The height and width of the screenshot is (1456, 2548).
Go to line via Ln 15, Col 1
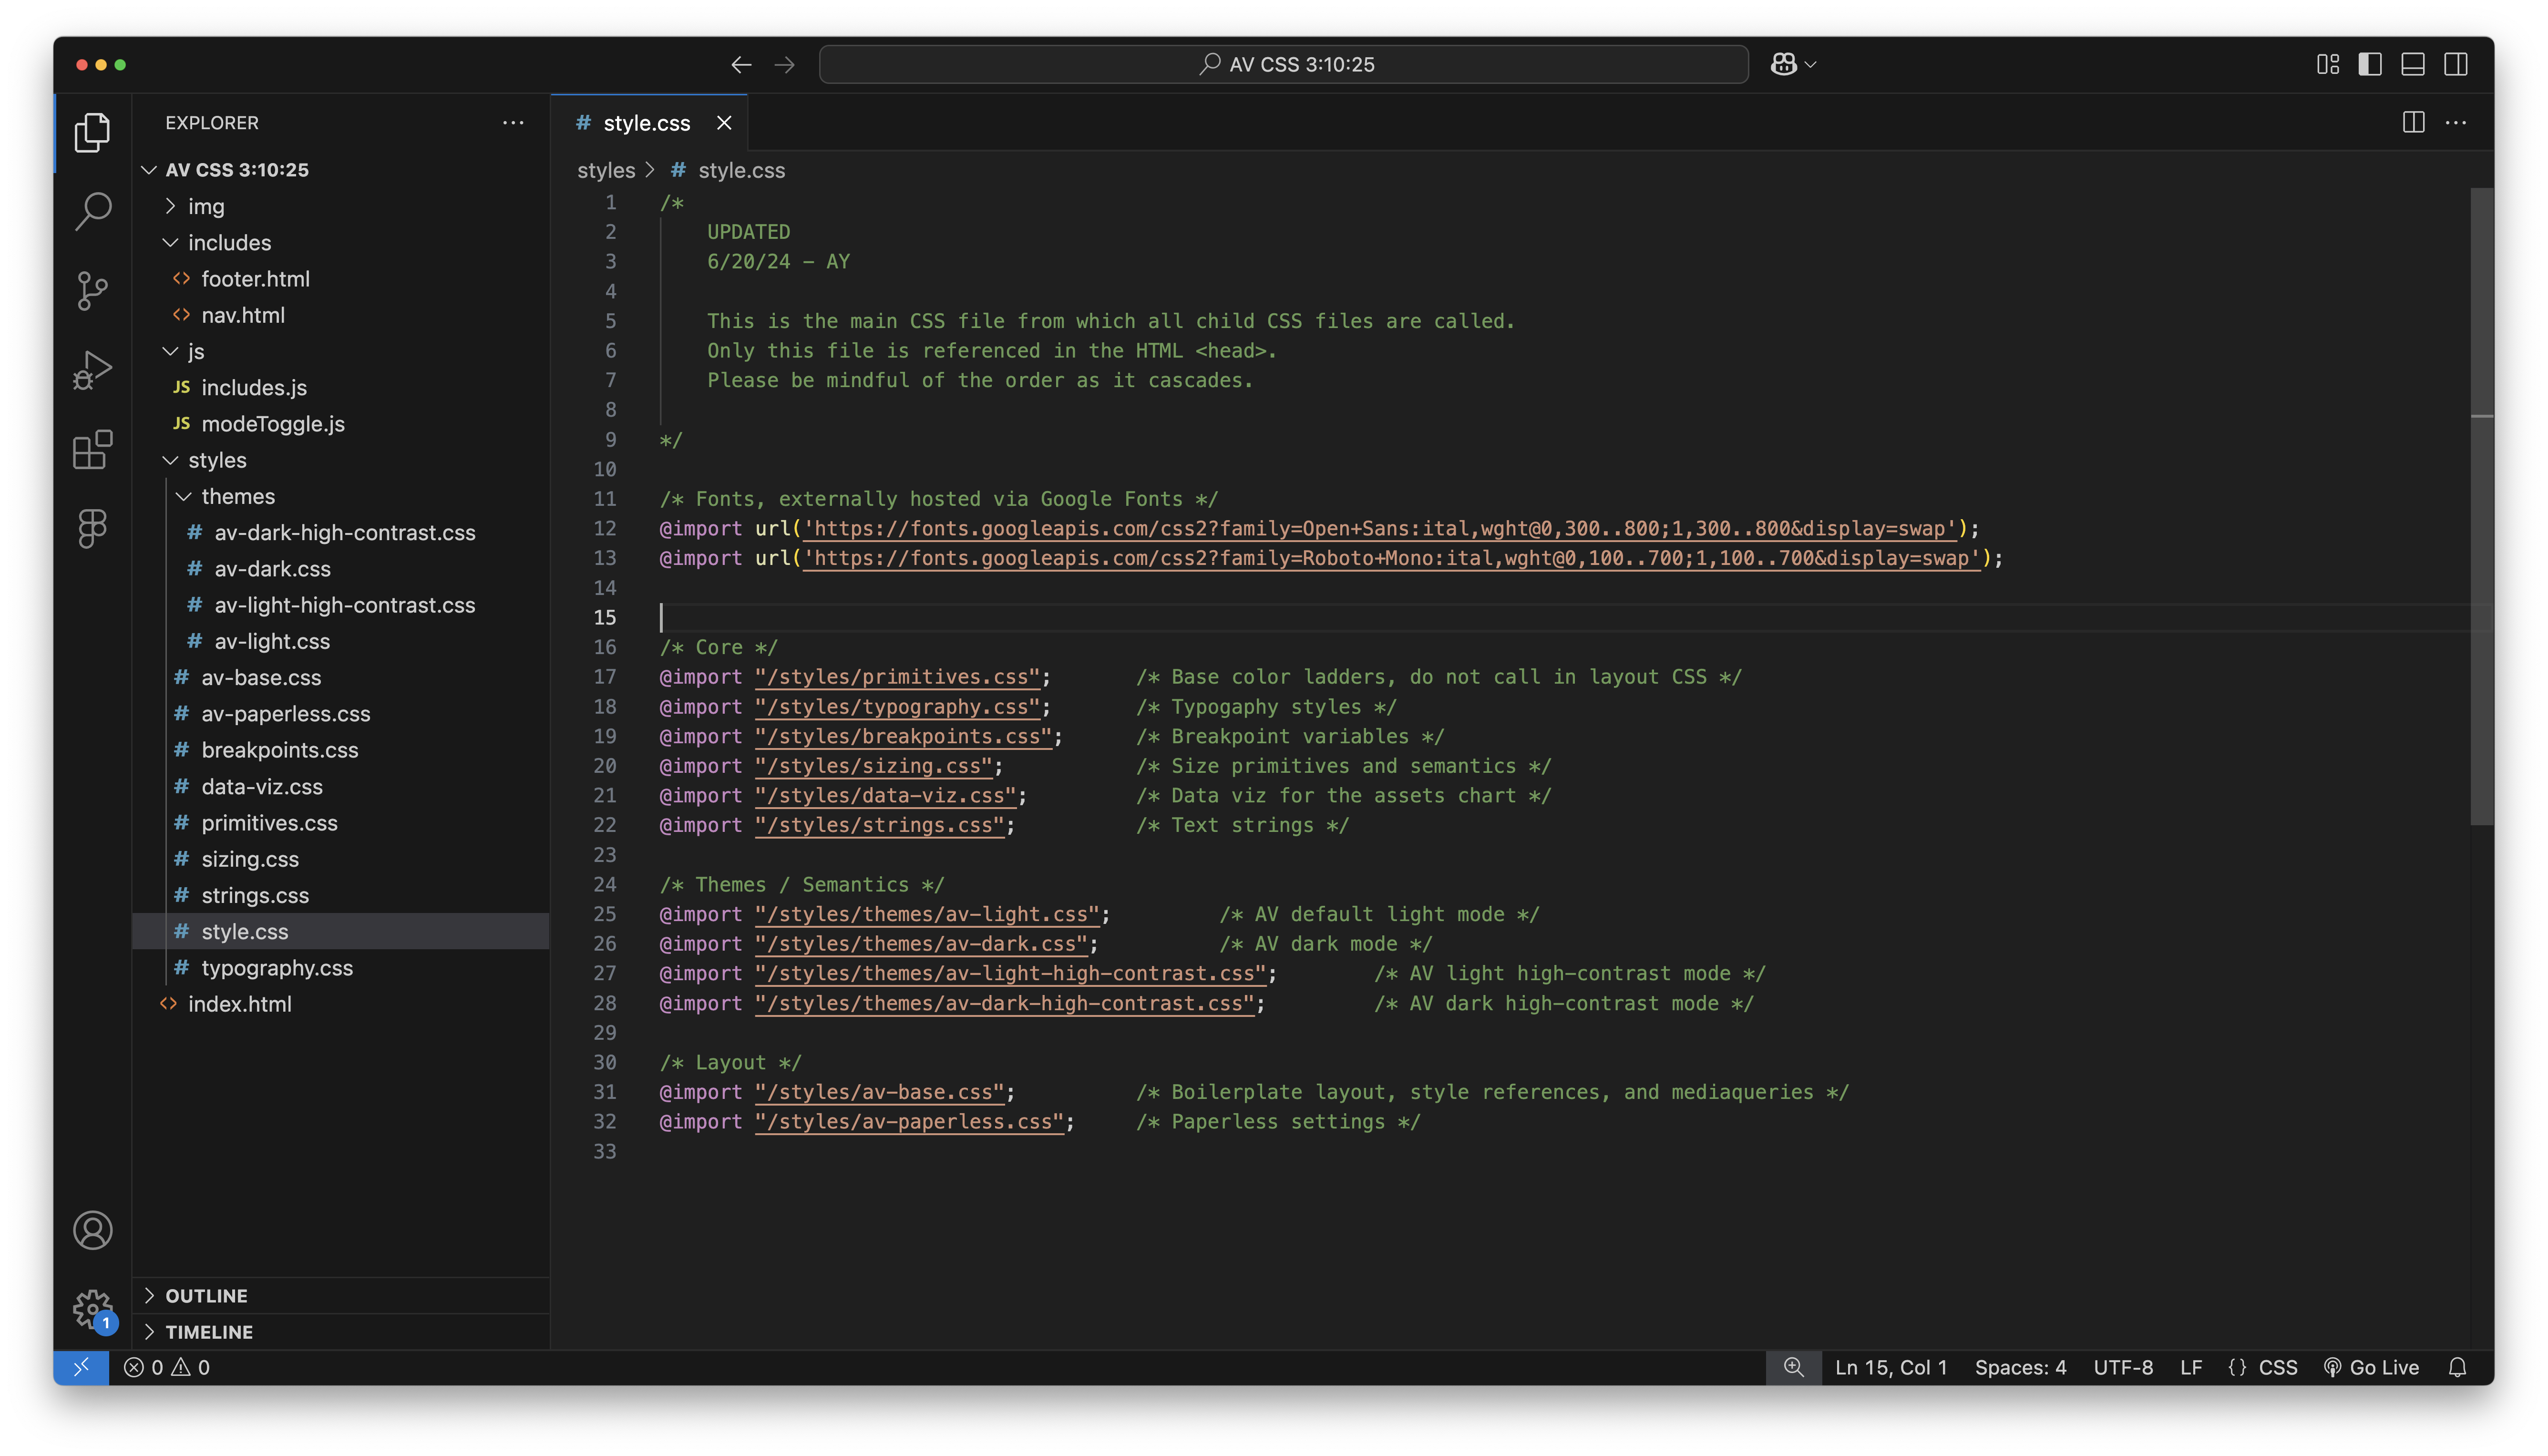click(1891, 1367)
